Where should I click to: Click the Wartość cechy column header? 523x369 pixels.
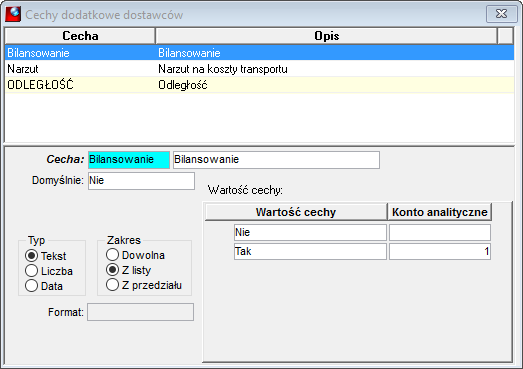pyautogui.click(x=296, y=212)
